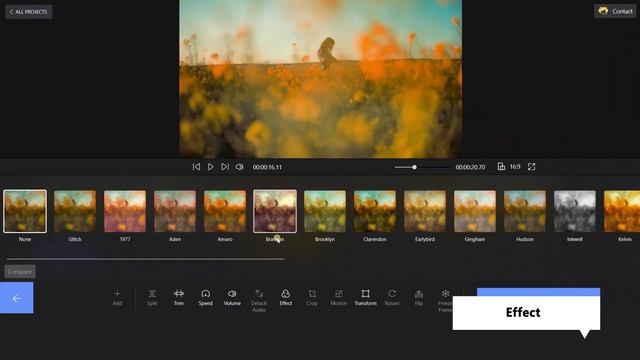Screen dimensions: 640x360
Task: Open the Volume tool
Action: [232, 298]
